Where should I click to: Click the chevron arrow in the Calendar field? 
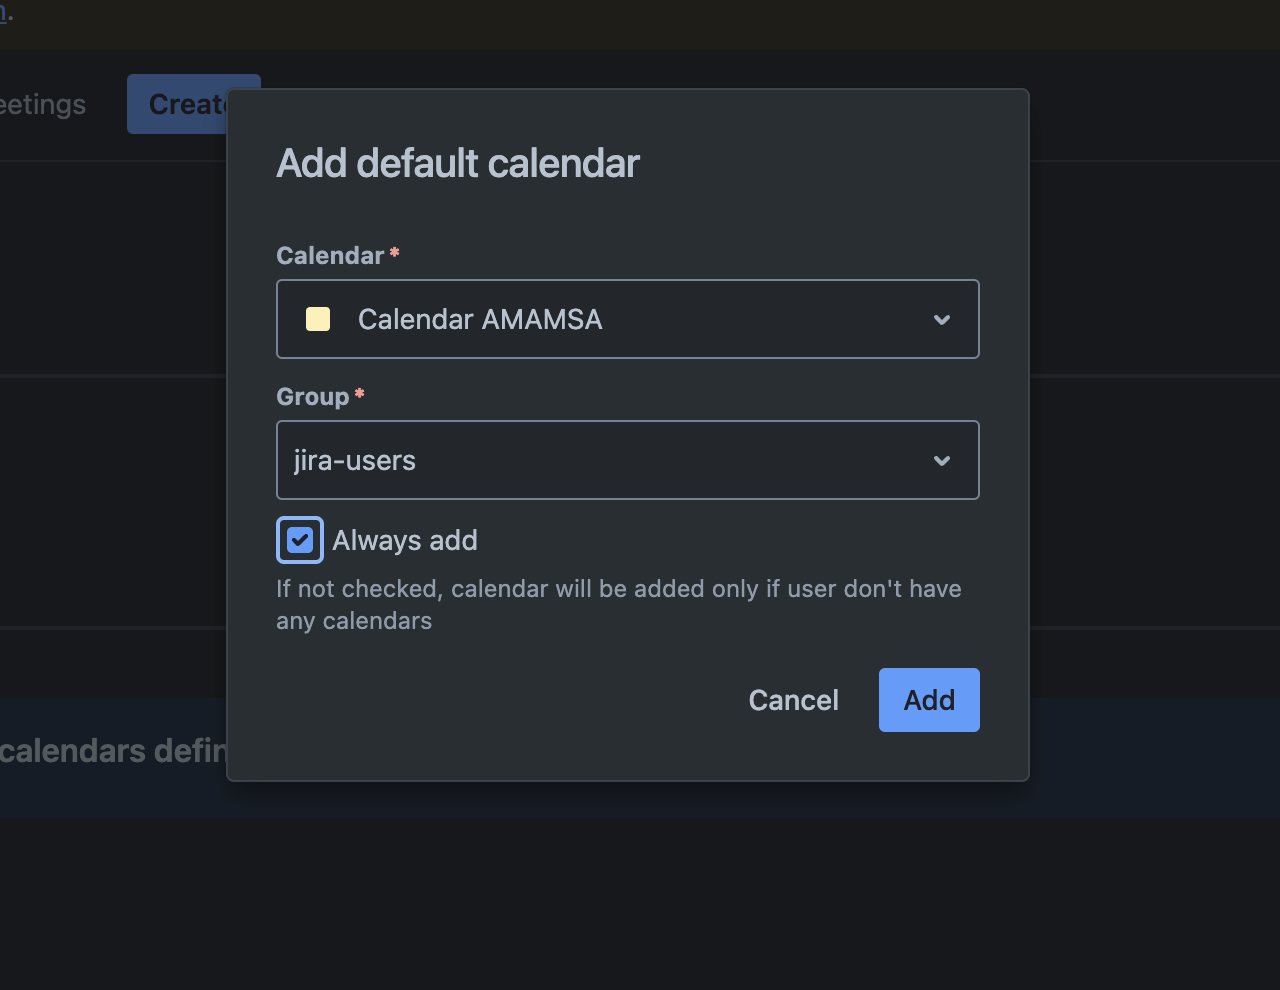coord(941,320)
